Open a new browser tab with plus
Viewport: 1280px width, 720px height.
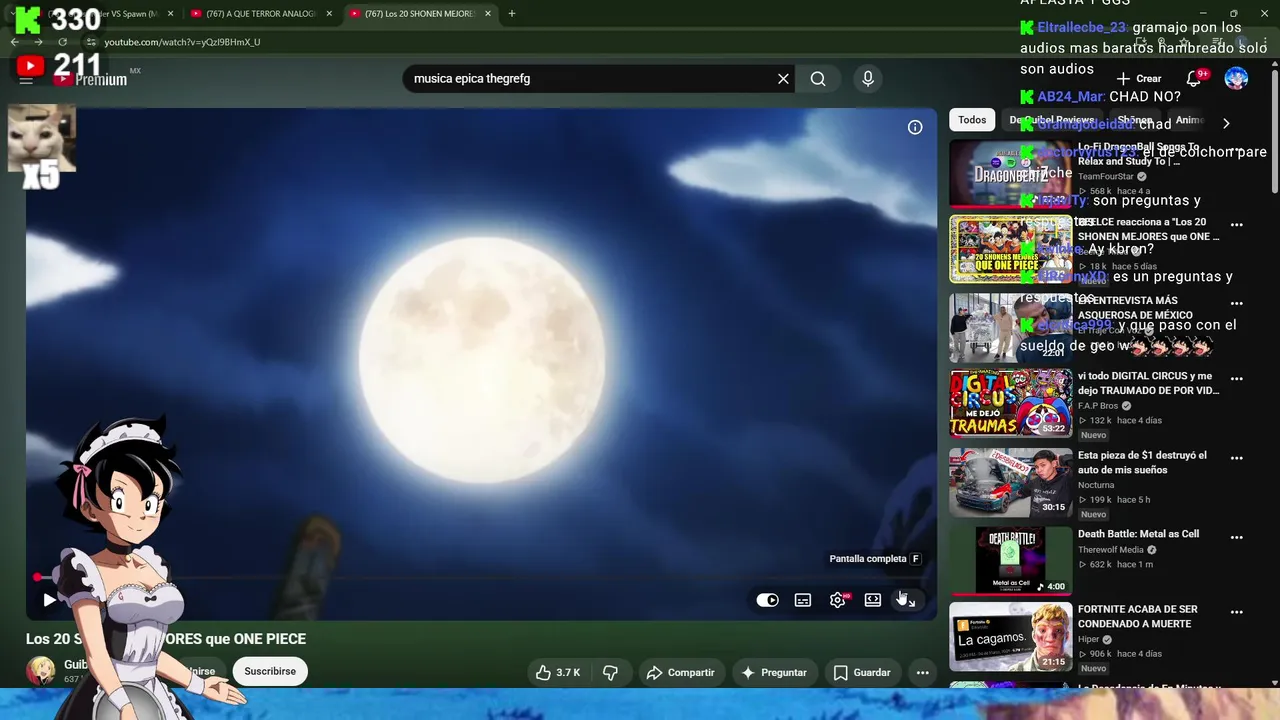512,14
